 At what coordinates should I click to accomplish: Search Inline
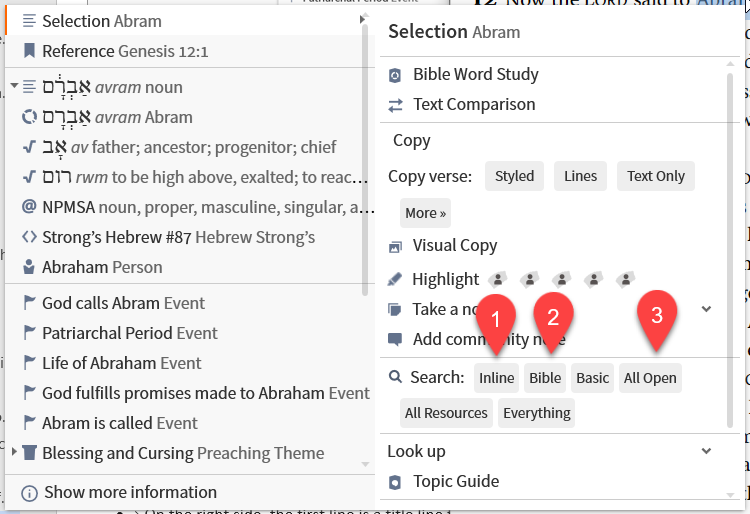496,378
